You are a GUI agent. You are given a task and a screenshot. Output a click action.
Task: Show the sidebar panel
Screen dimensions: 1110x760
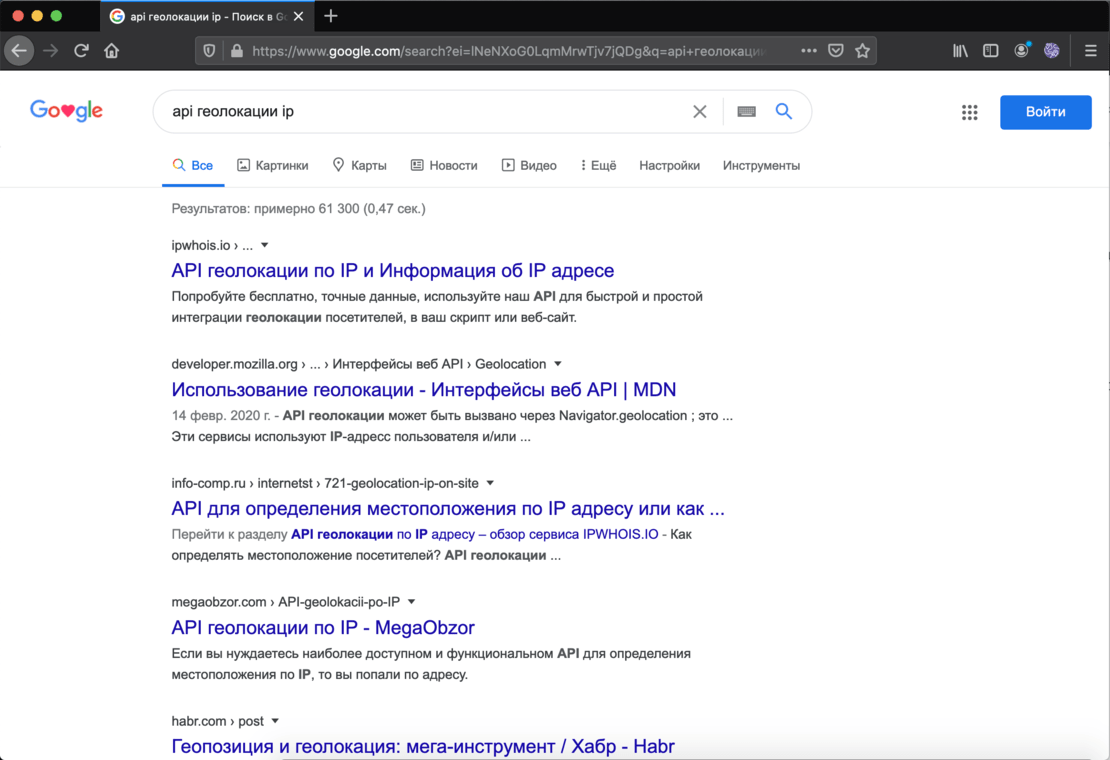pos(990,51)
